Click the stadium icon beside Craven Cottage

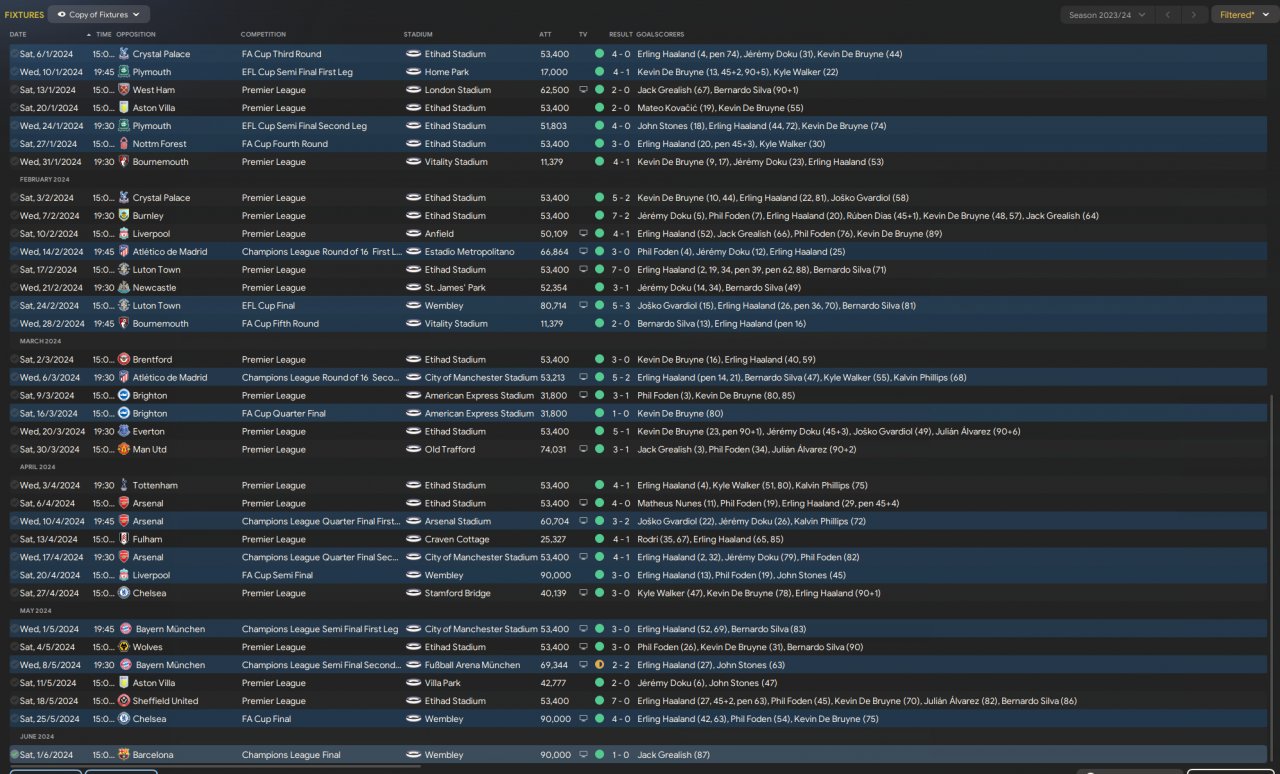tap(413, 540)
